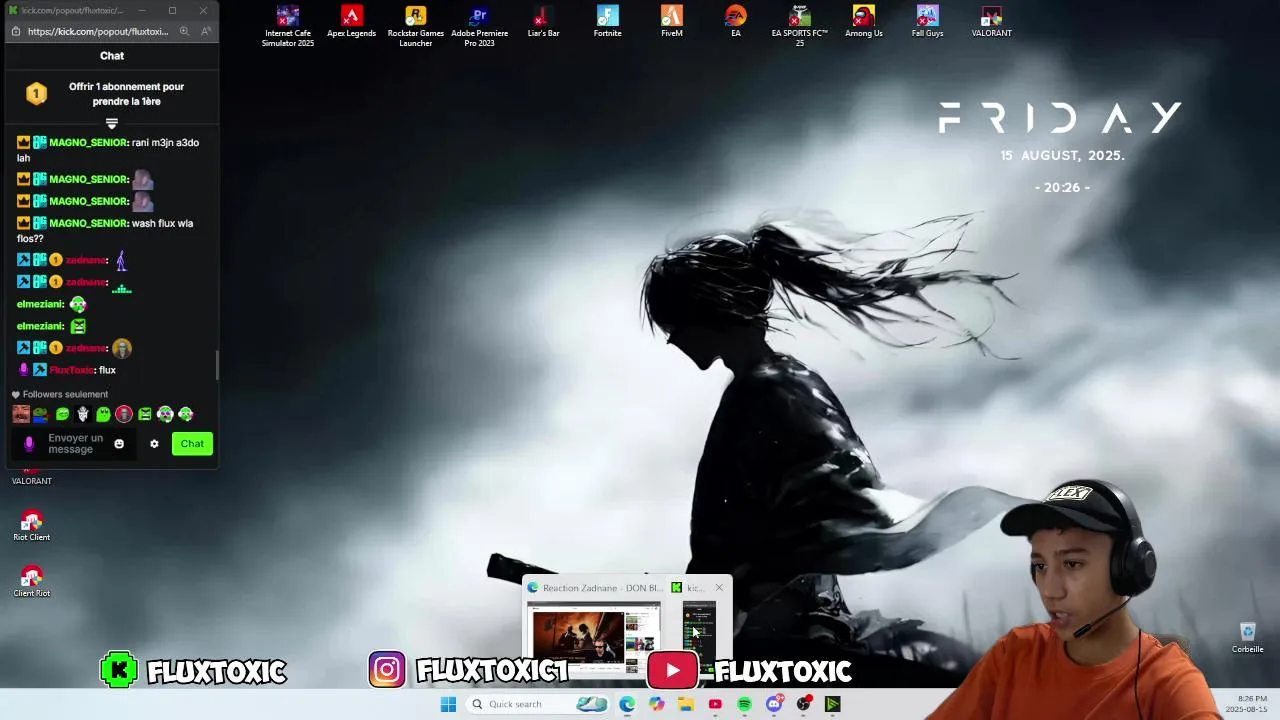Viewport: 1280px width, 720px height.
Task: Open Discord from the taskbar
Action: (x=774, y=704)
